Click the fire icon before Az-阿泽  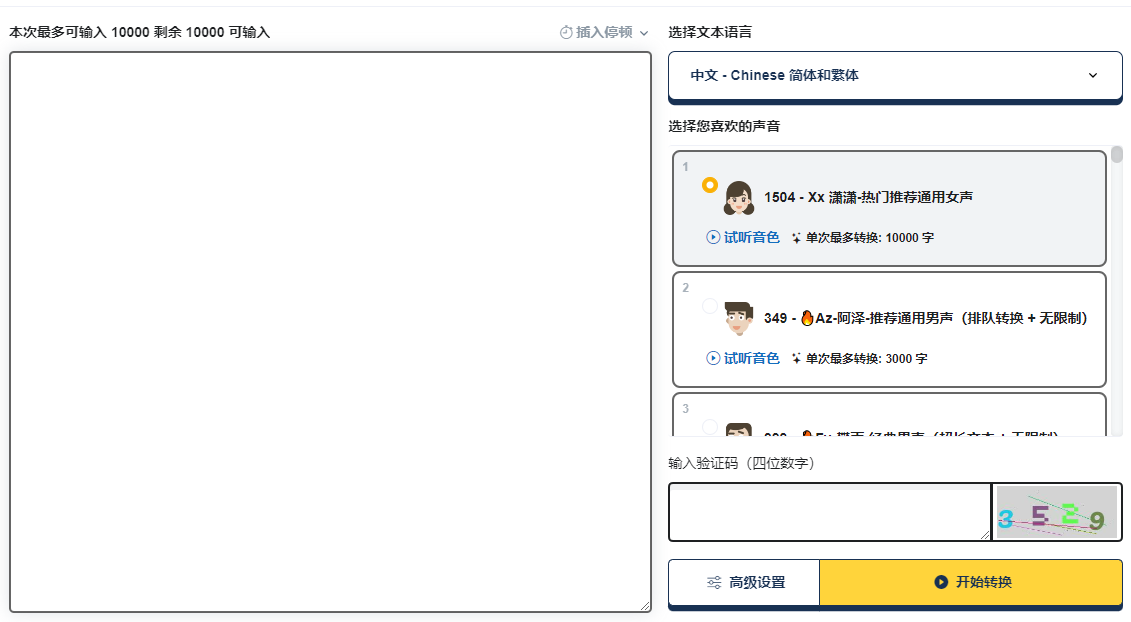coord(807,318)
